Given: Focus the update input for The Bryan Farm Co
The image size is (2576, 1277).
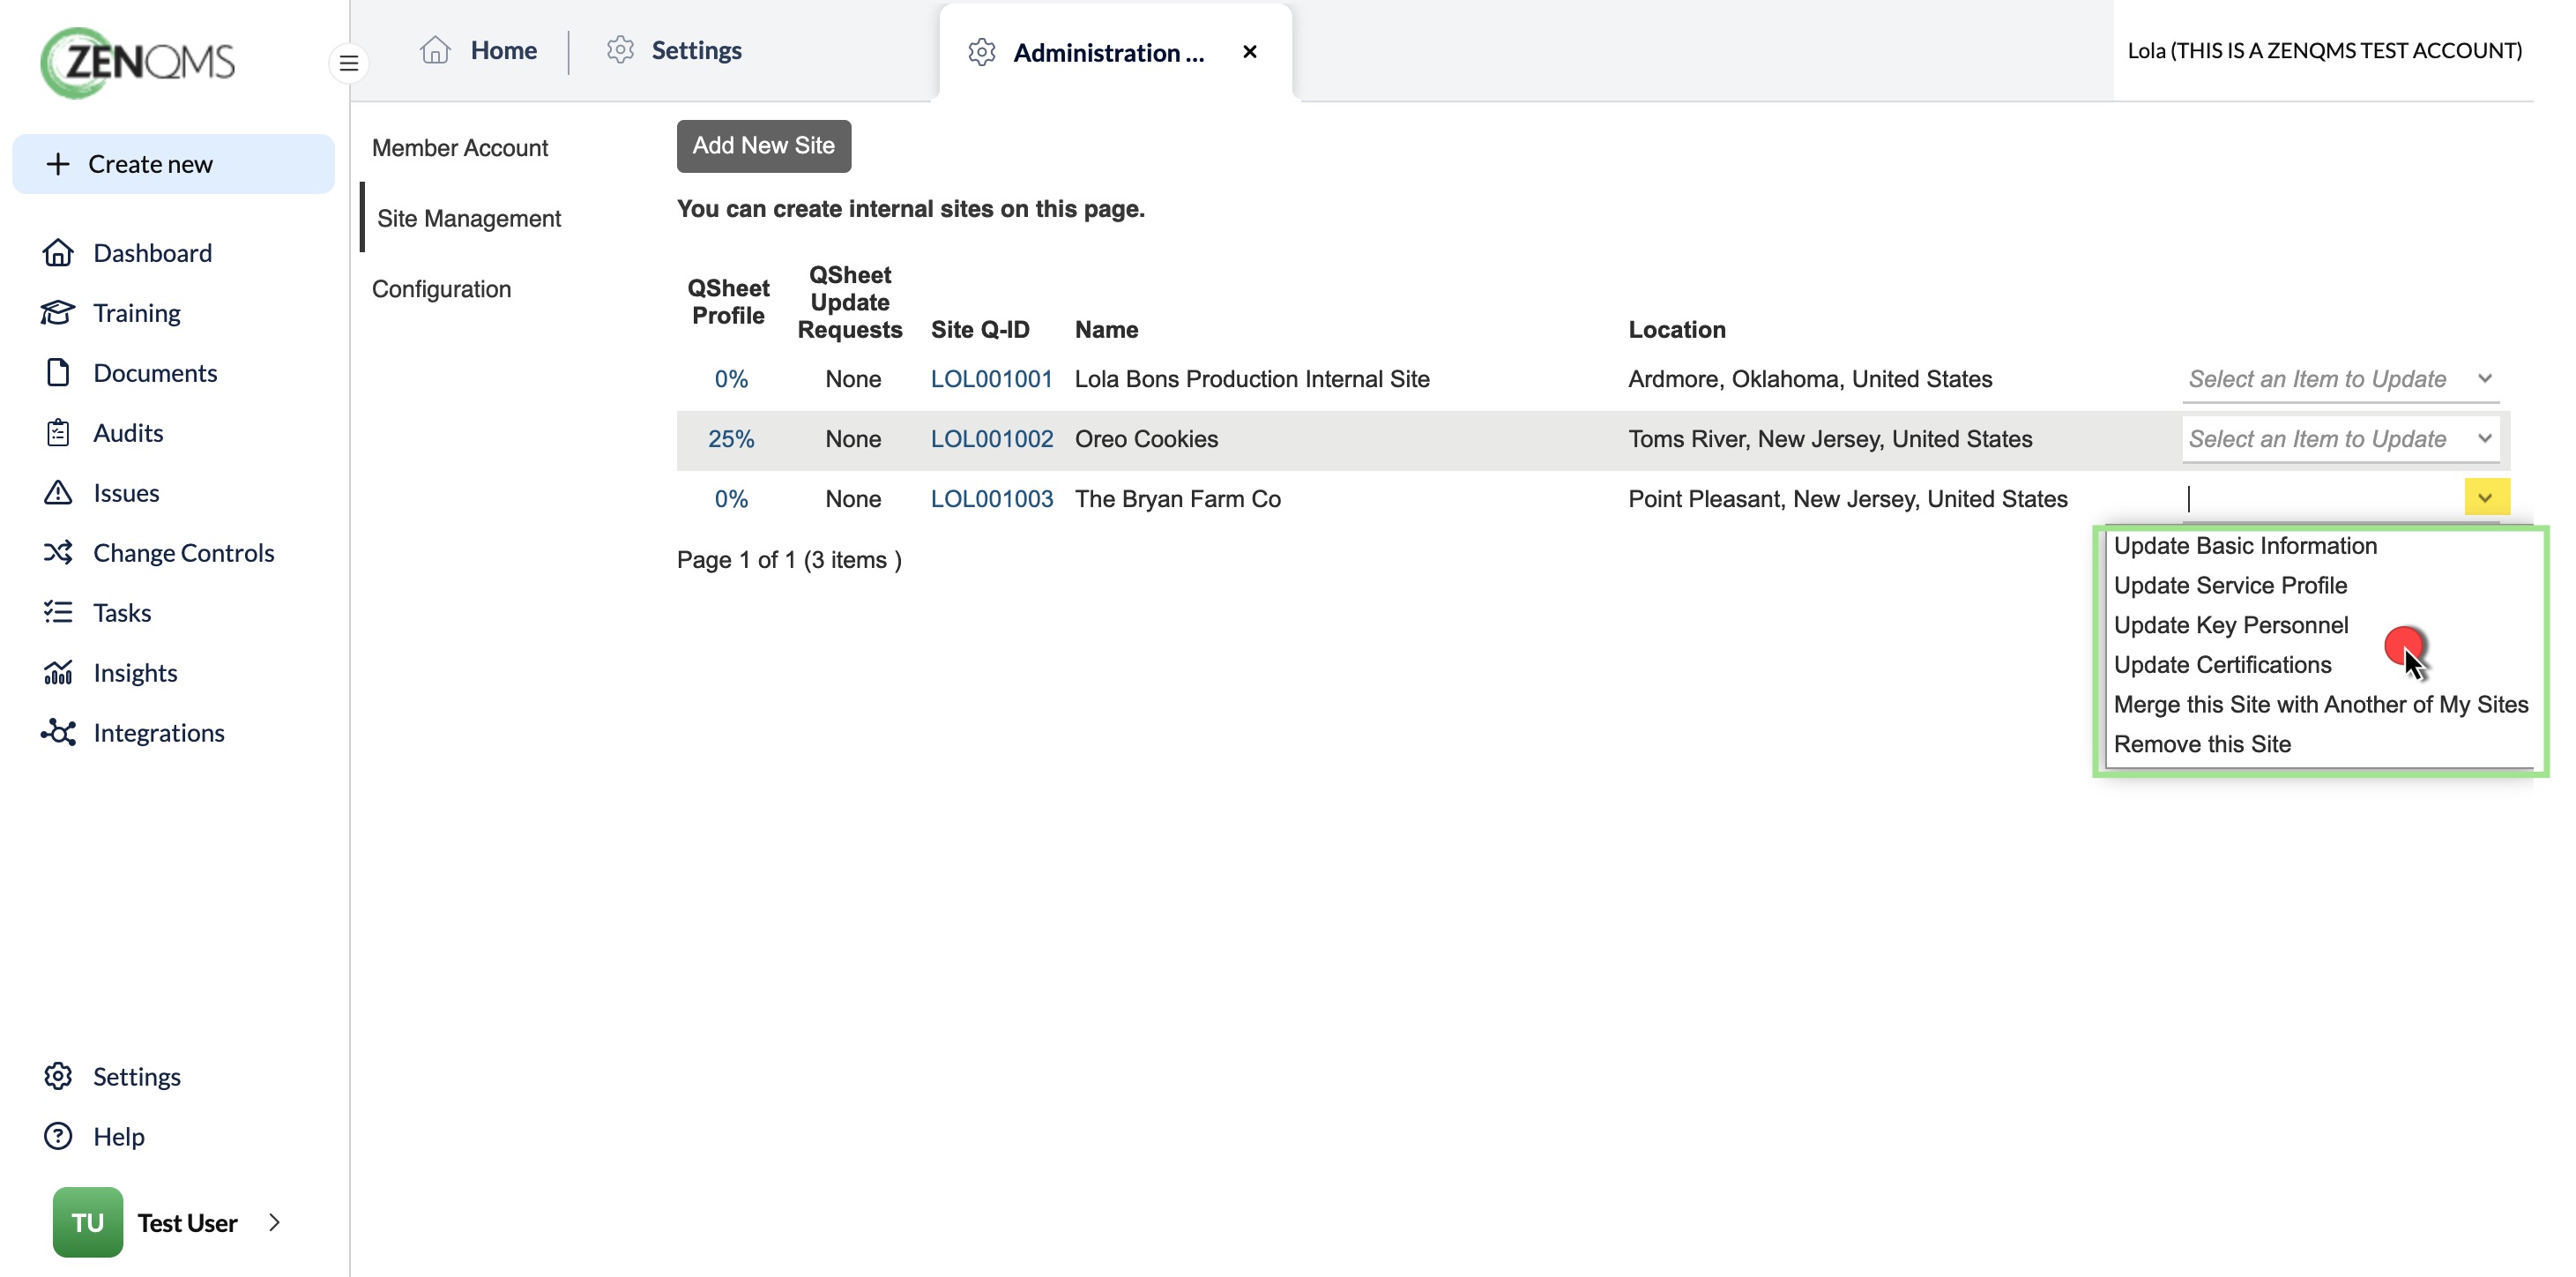Looking at the screenshot, I should (x=2322, y=498).
